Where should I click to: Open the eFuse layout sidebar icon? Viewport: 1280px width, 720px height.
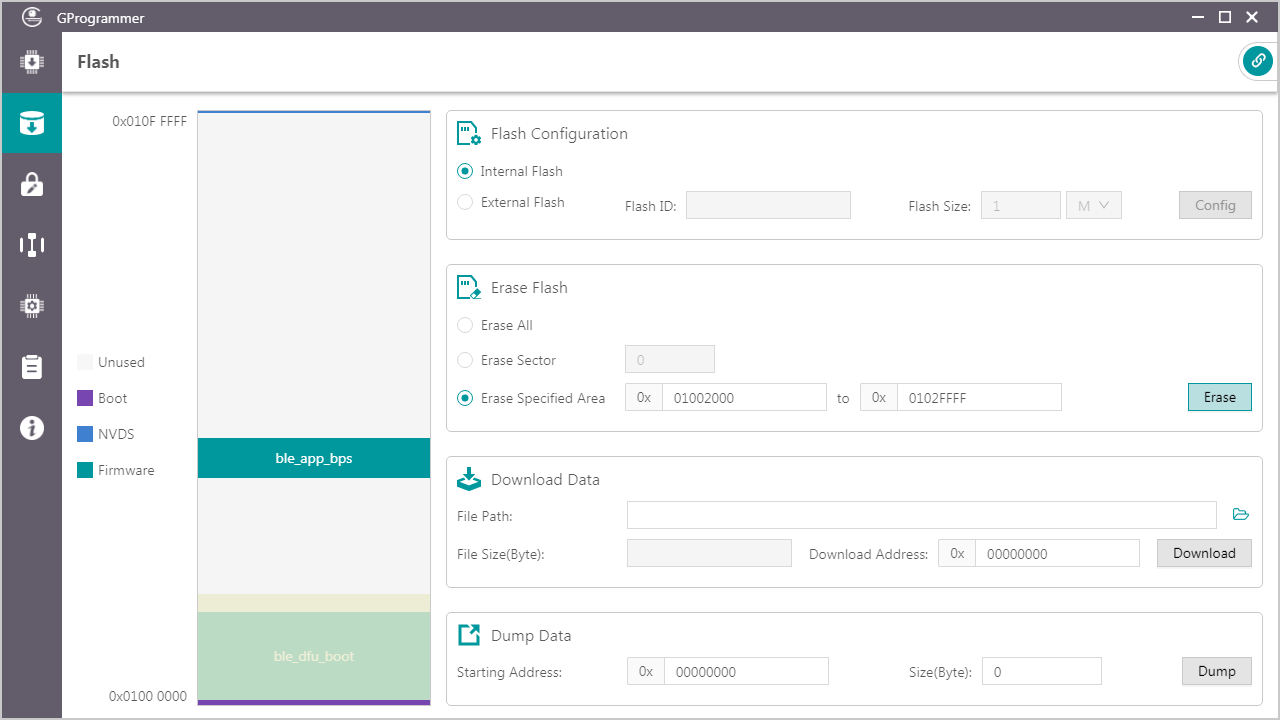click(x=32, y=245)
